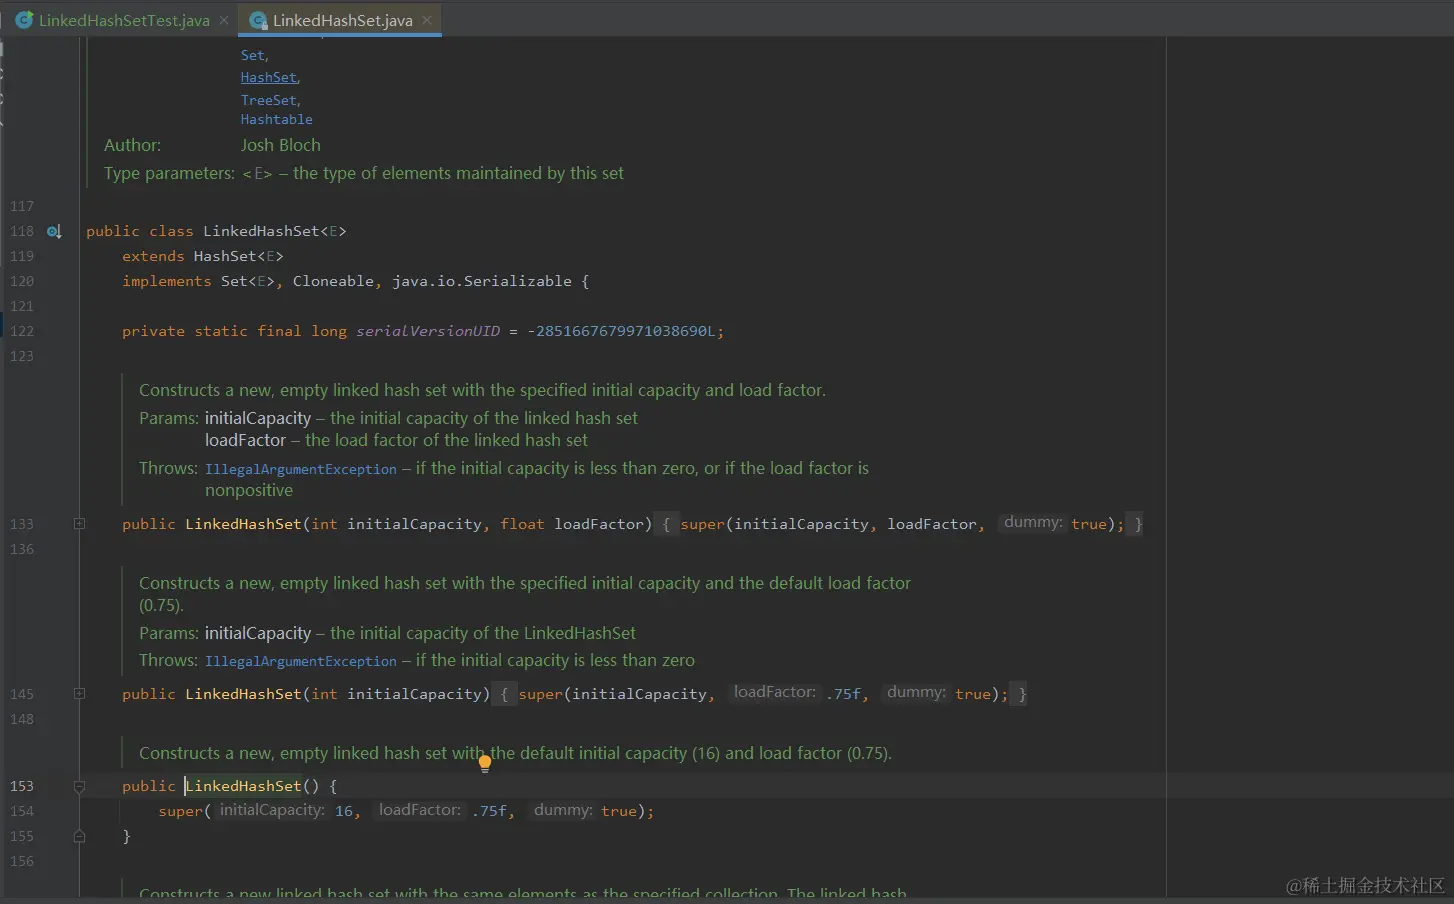This screenshot has width=1454, height=904.
Task: Click the collapsed brace after initialCapacity) on line 145
Action: pos(504,694)
